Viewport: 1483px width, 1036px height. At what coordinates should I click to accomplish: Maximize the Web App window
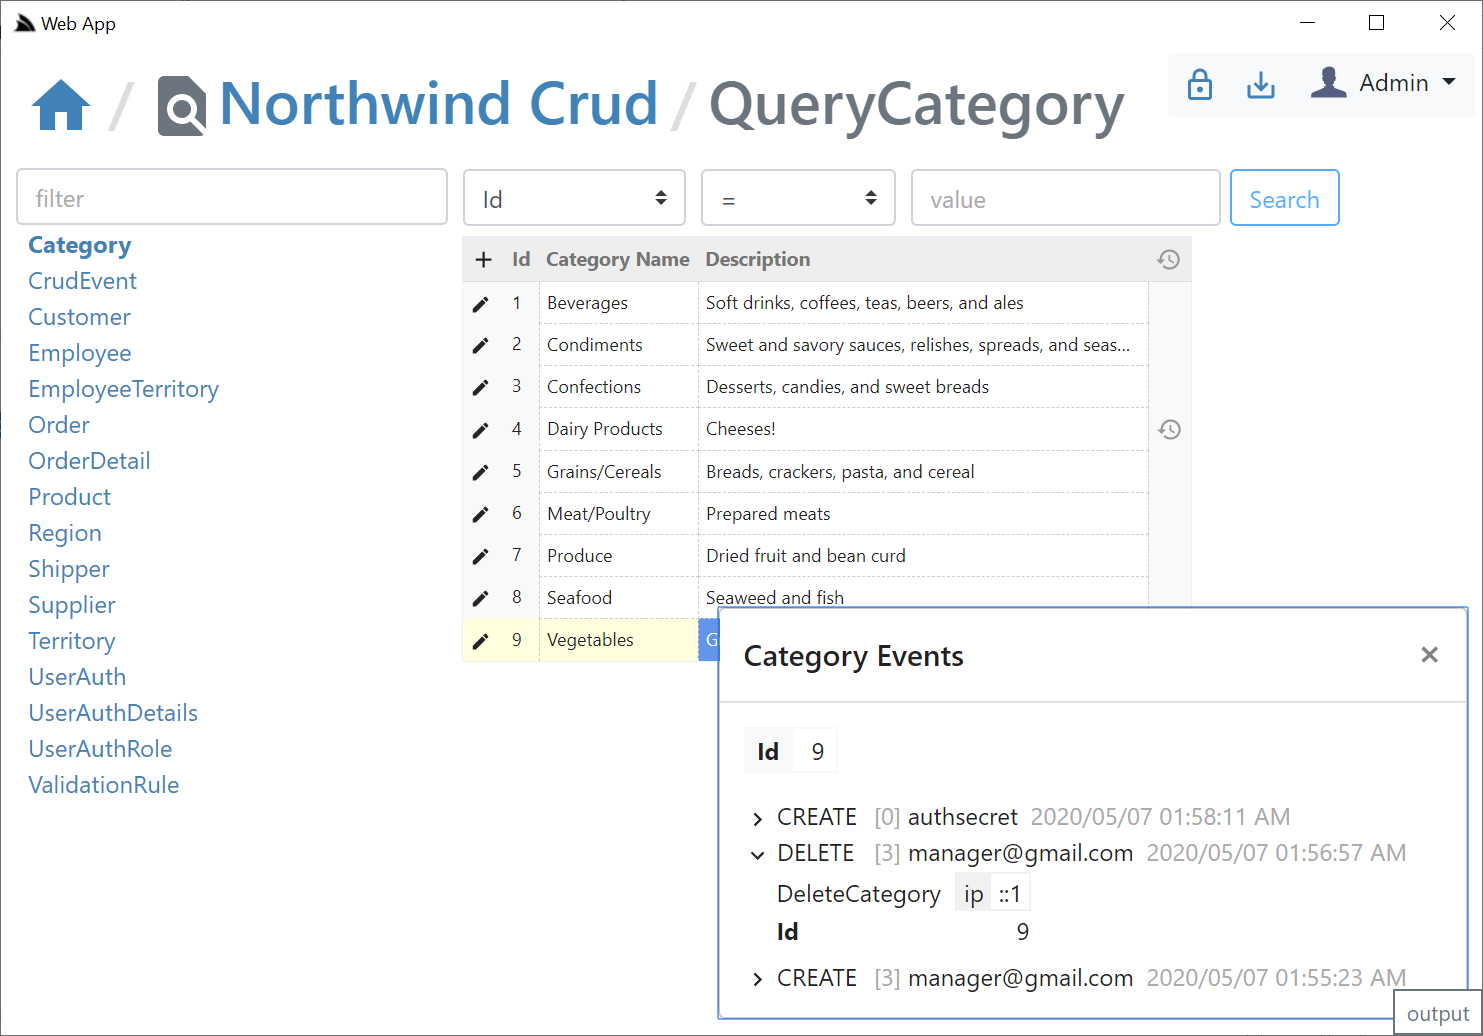pyautogui.click(x=1377, y=23)
